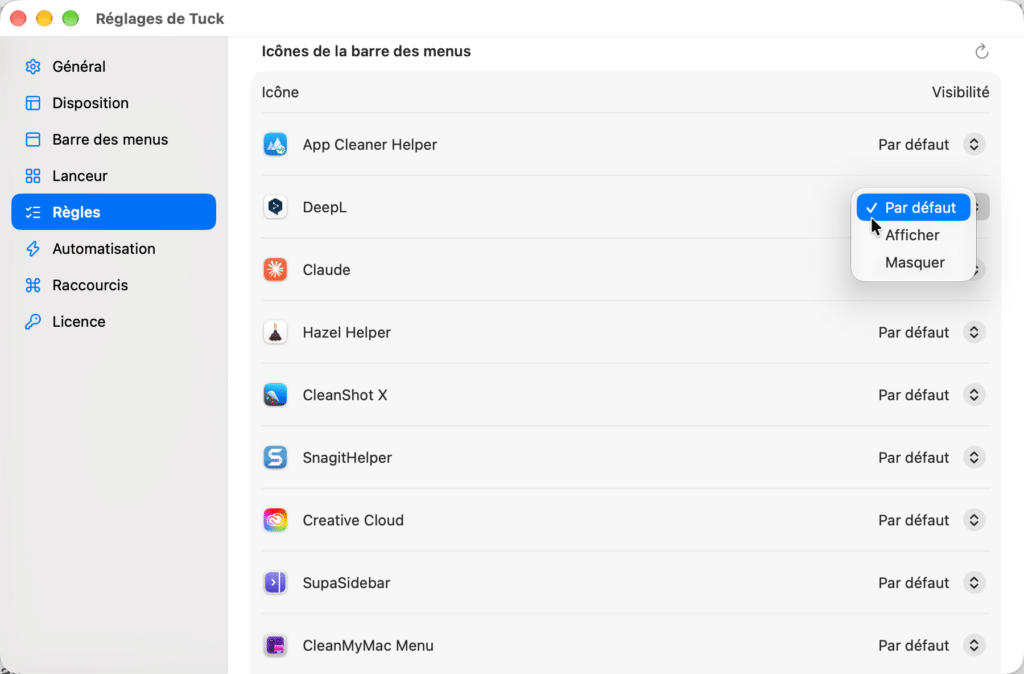Viewport: 1024px width, 674px height.
Task: Open visibility dropdown for App Cleaner Helper
Action: [974, 144]
